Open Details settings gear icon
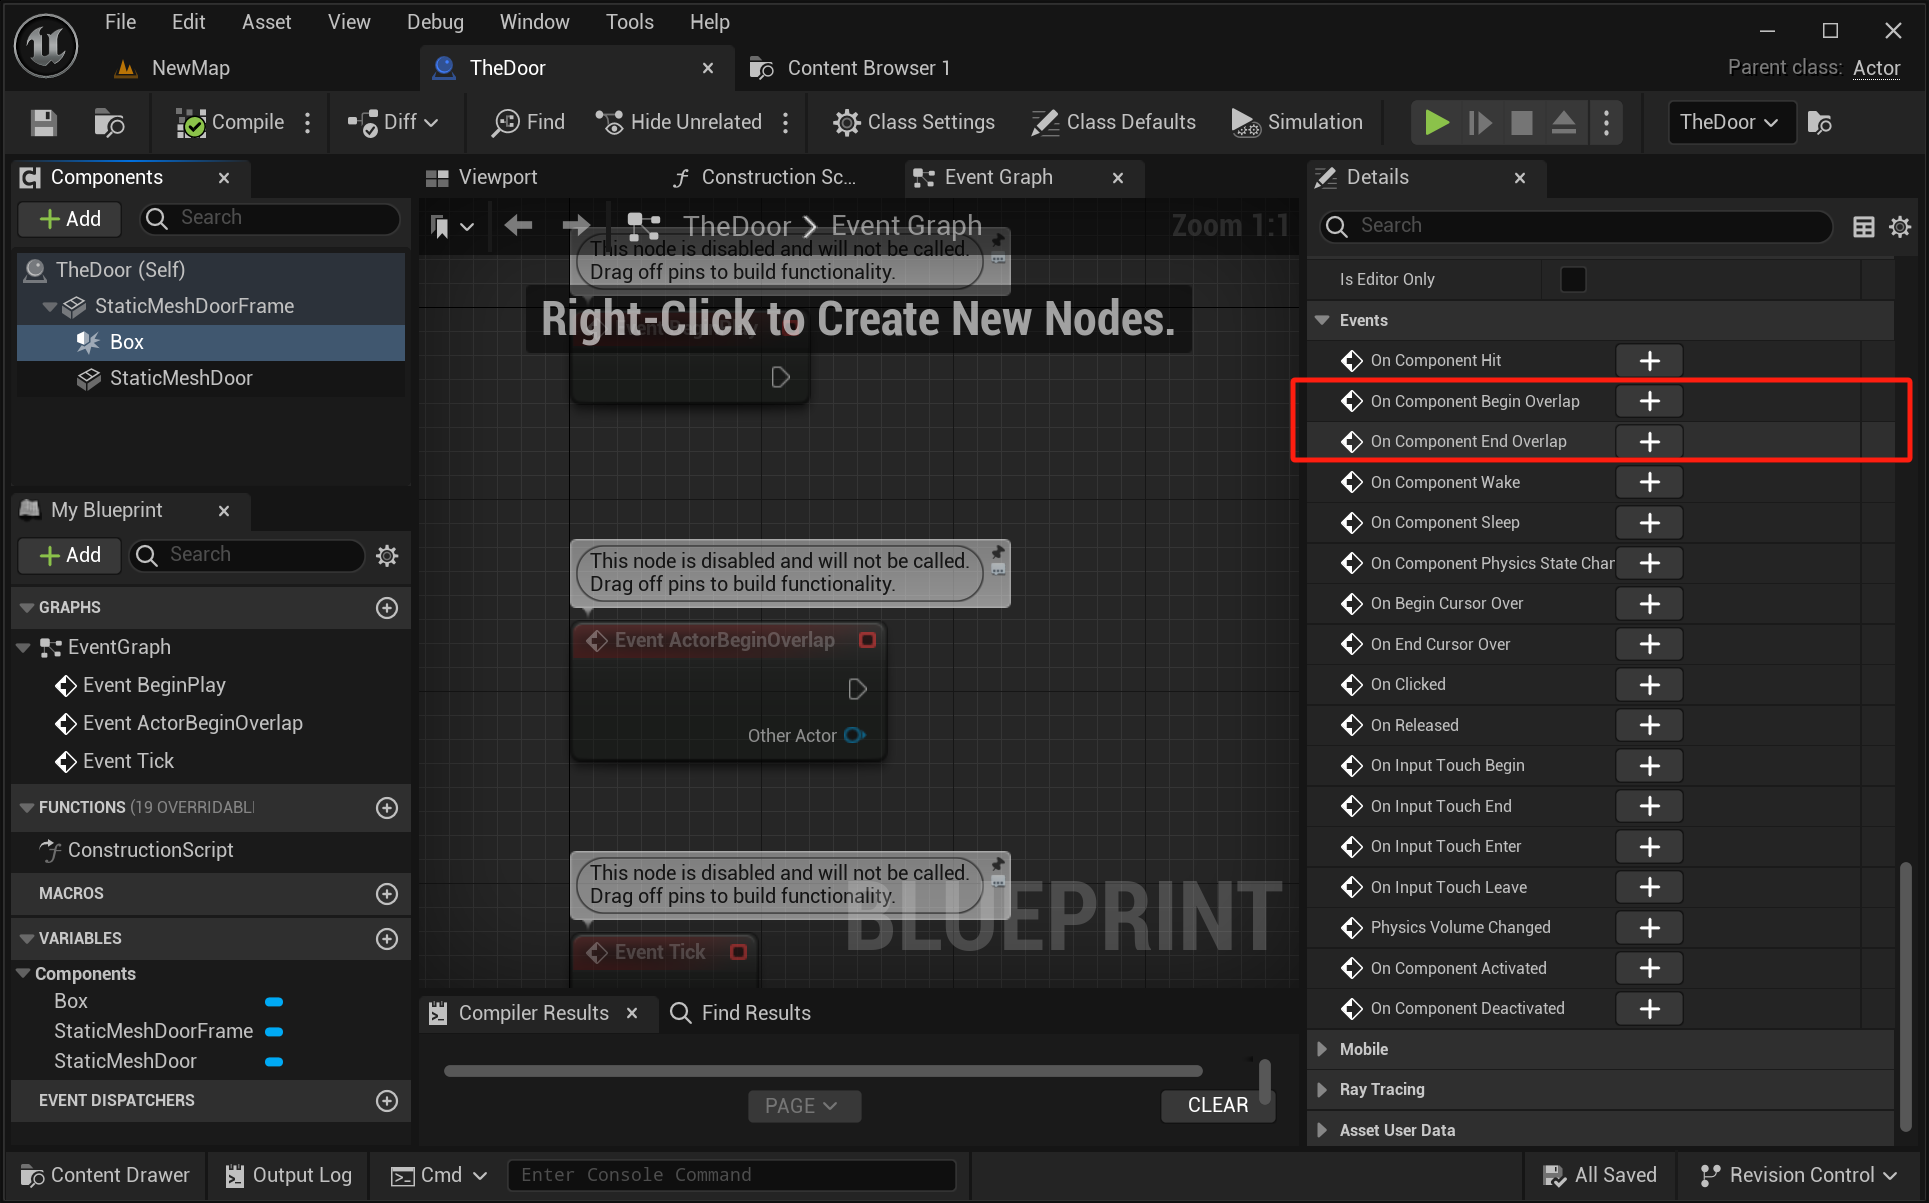The width and height of the screenshot is (1929, 1203). [x=1900, y=227]
